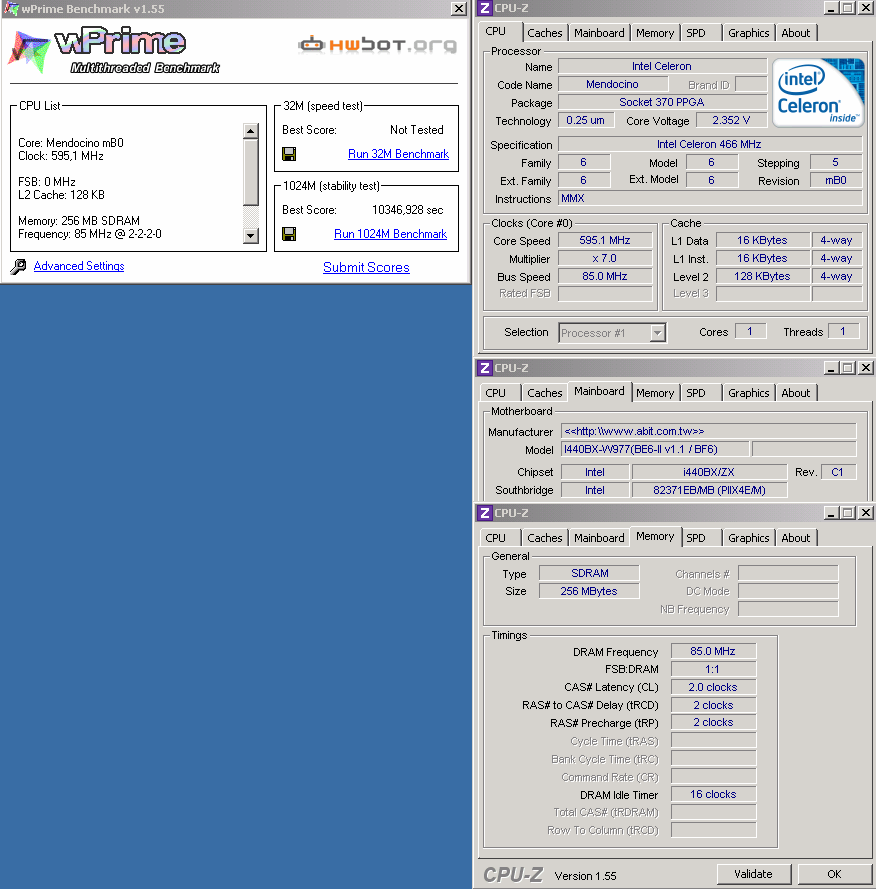Select About tab in the Memory CPU-Z window
This screenshot has width=876, height=889.
pos(795,538)
